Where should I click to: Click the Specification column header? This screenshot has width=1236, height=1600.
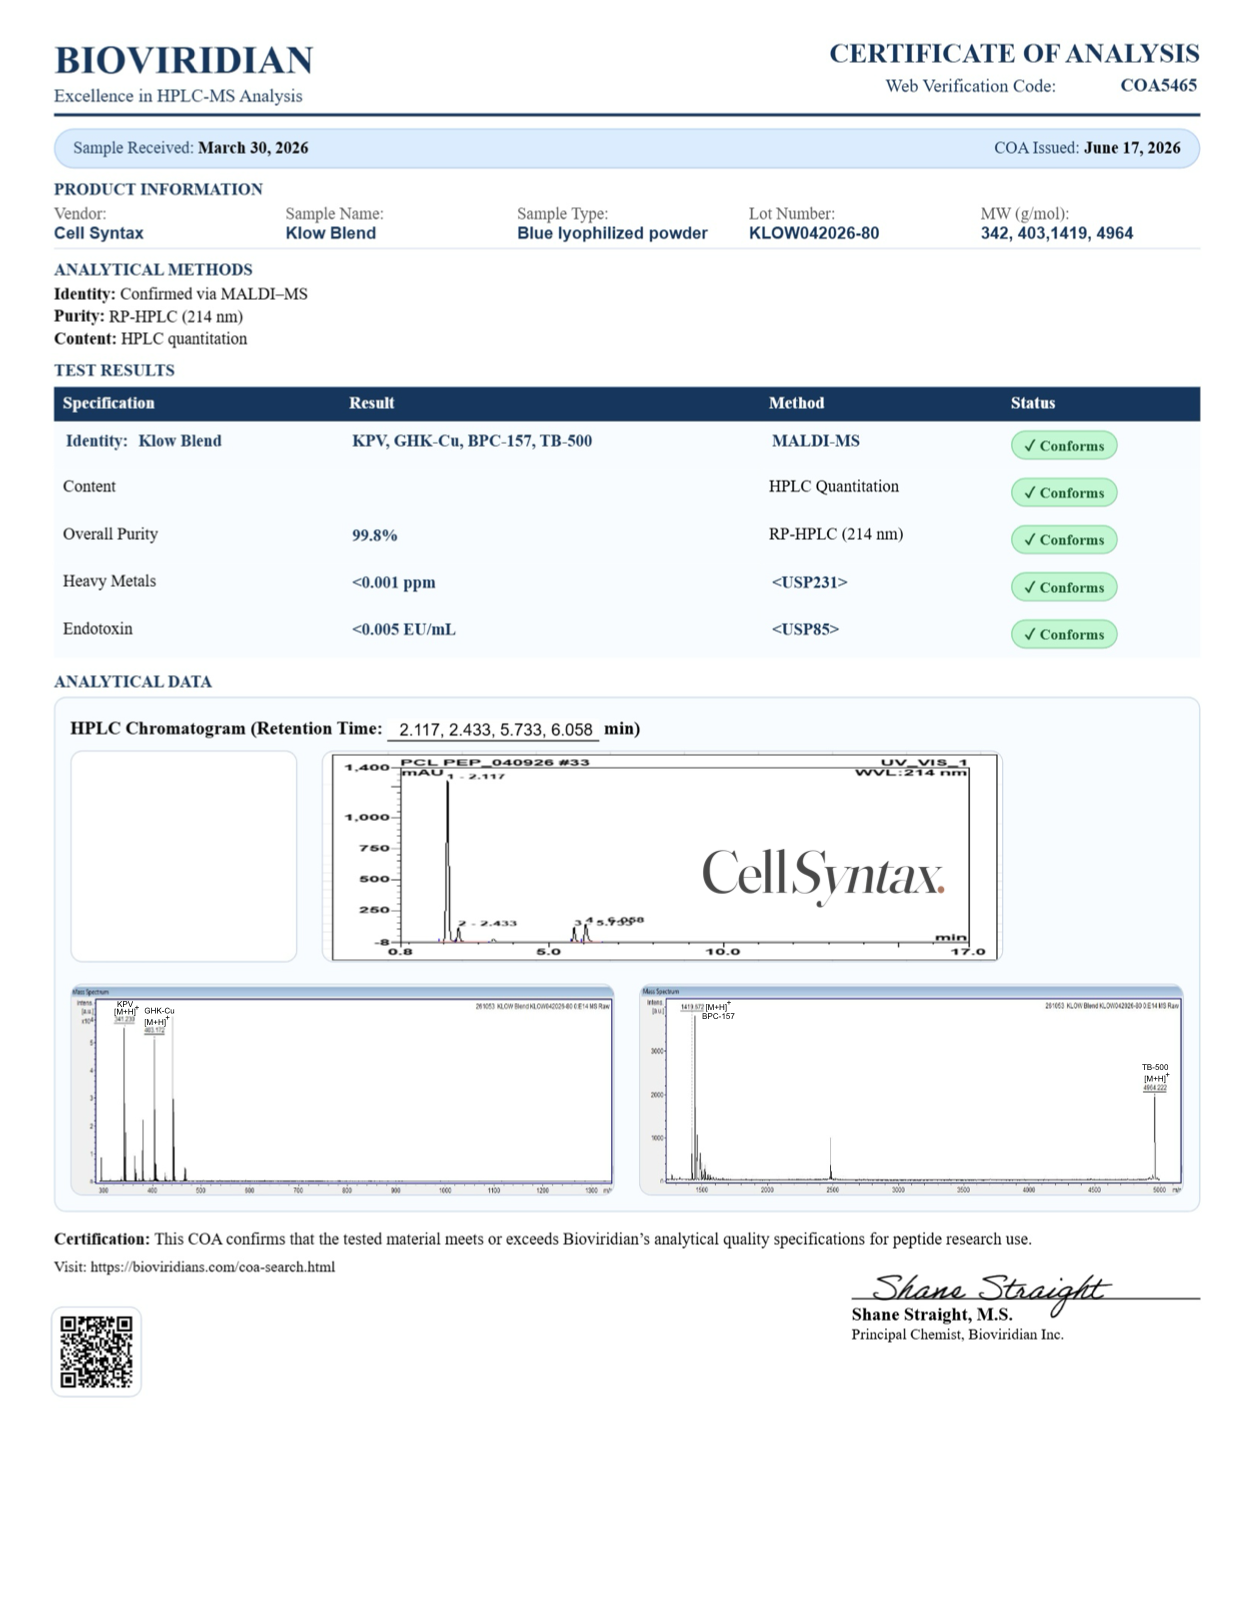[109, 403]
